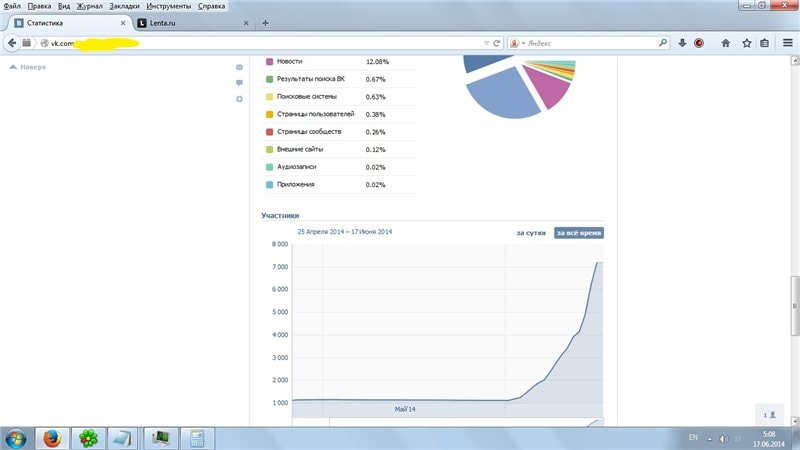
Task: Click the Наверх link to scroll up
Action: (32, 67)
